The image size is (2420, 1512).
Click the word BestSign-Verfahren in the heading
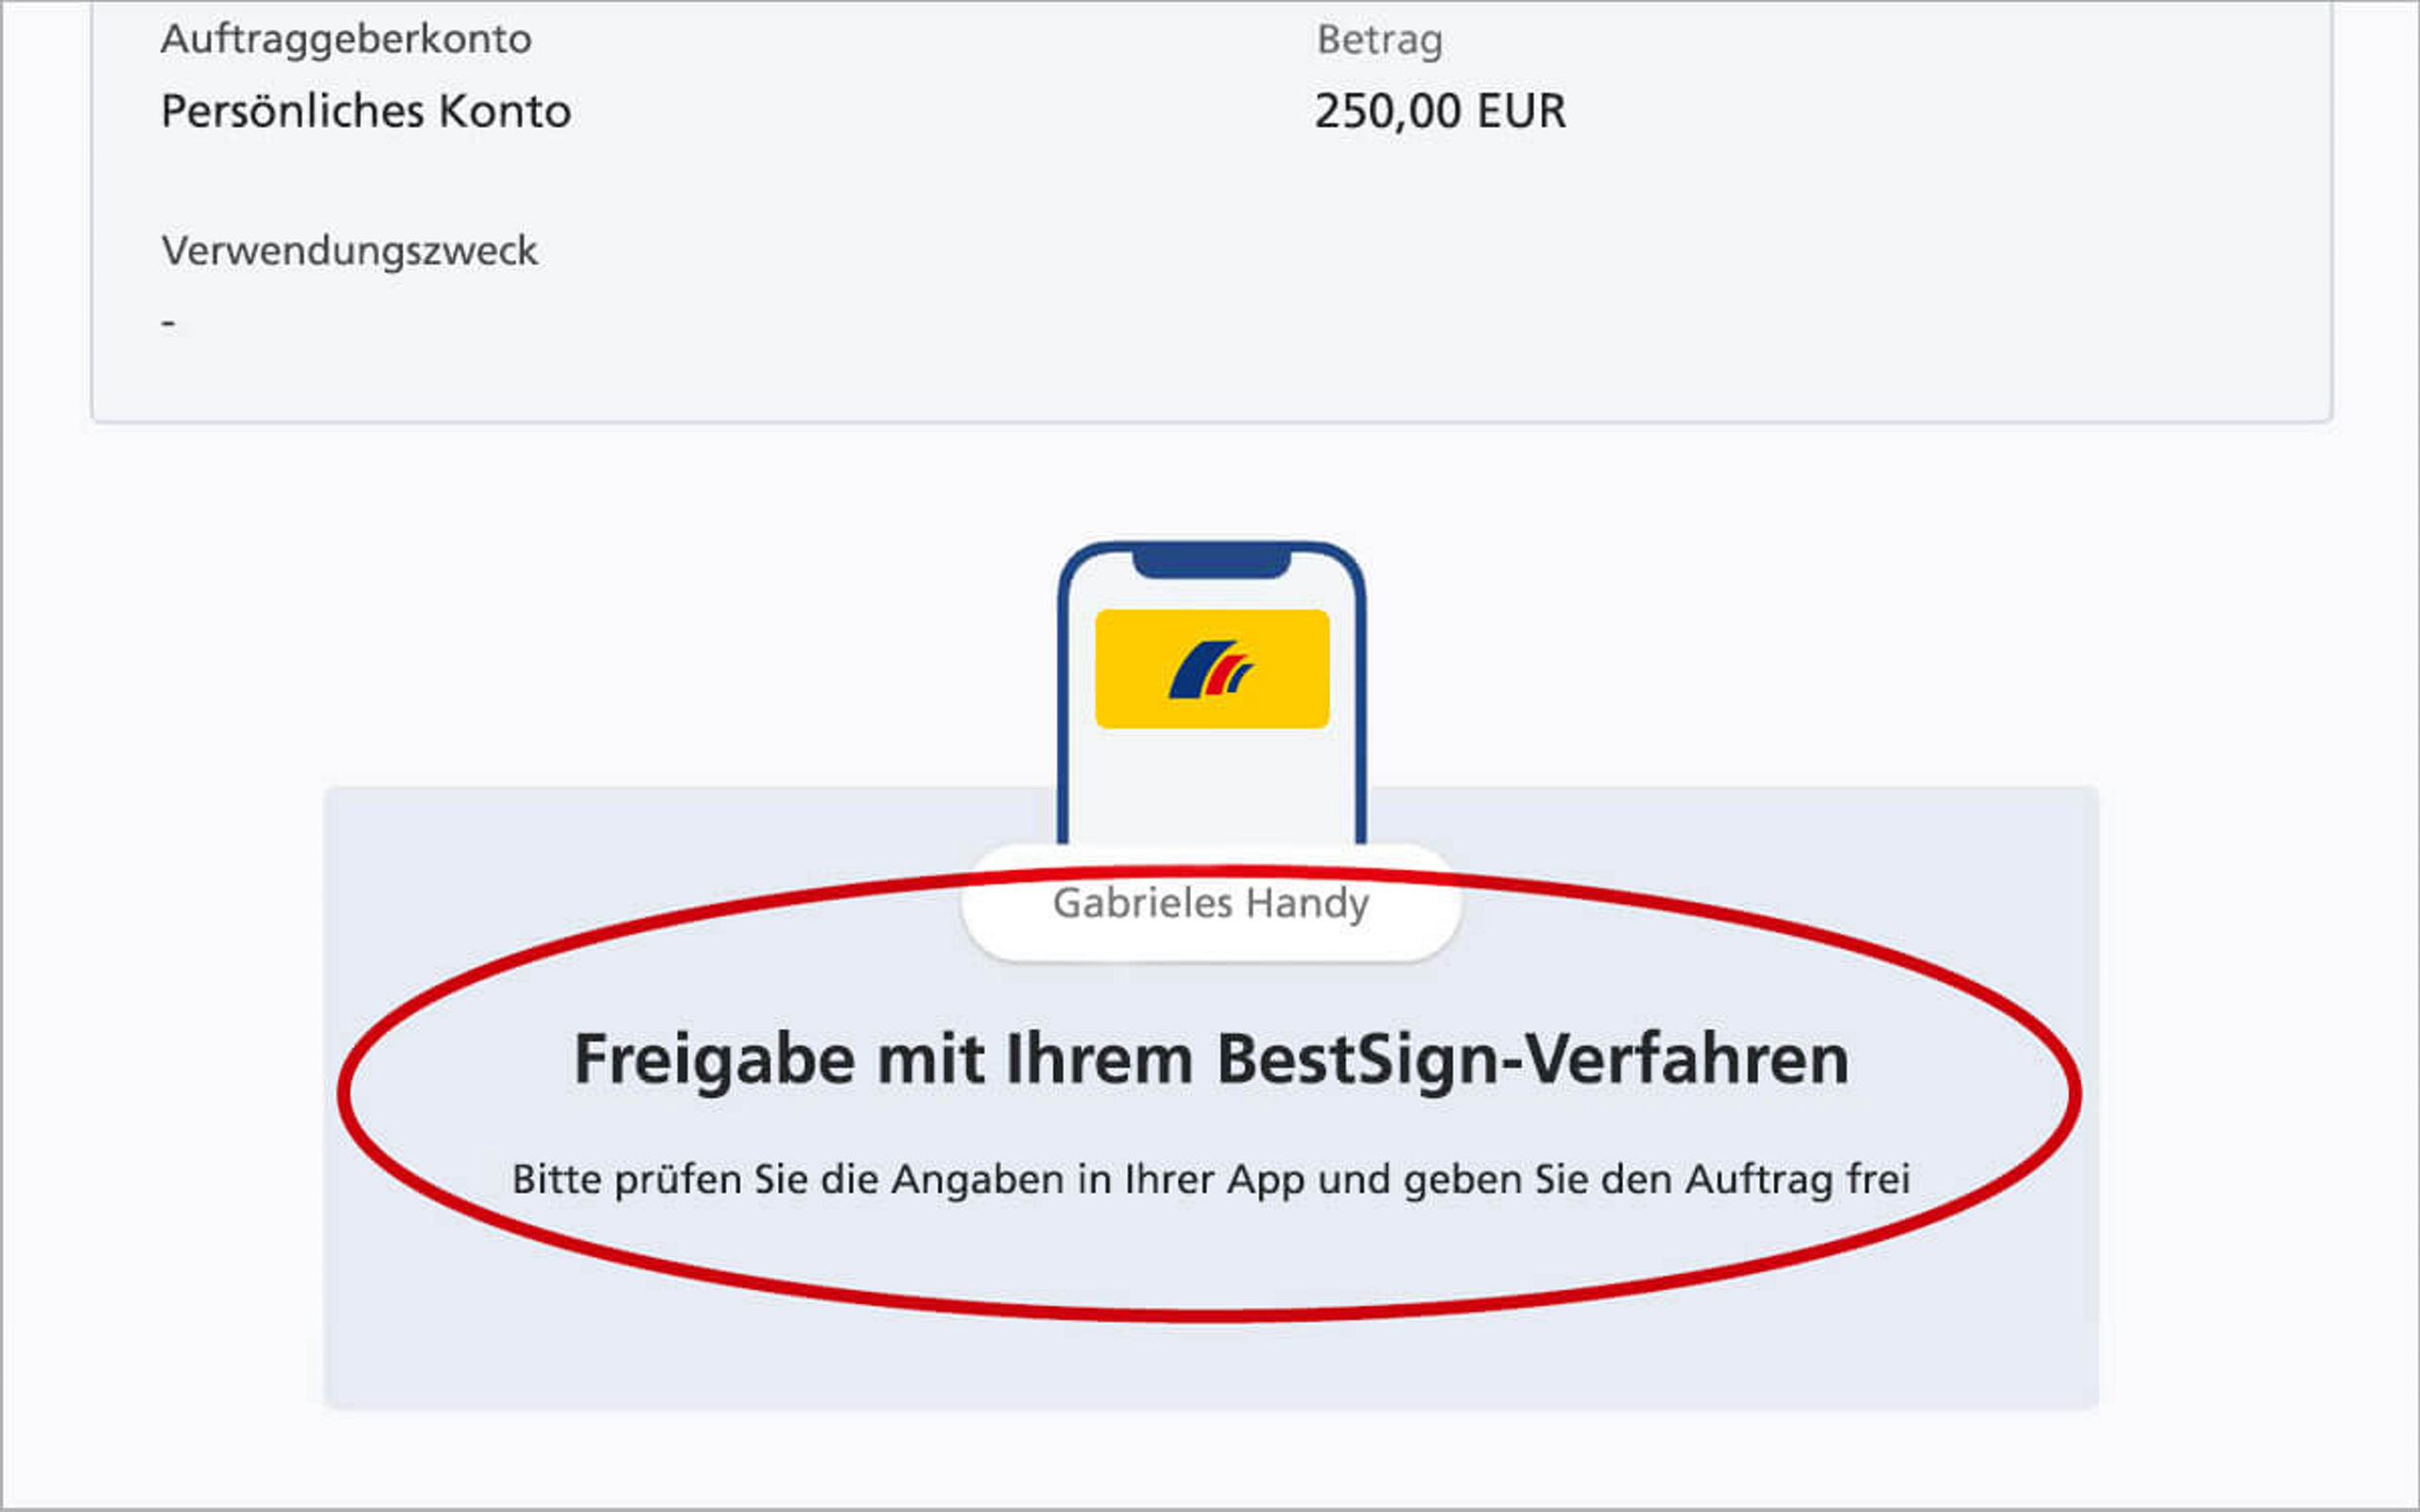coord(1533,1059)
